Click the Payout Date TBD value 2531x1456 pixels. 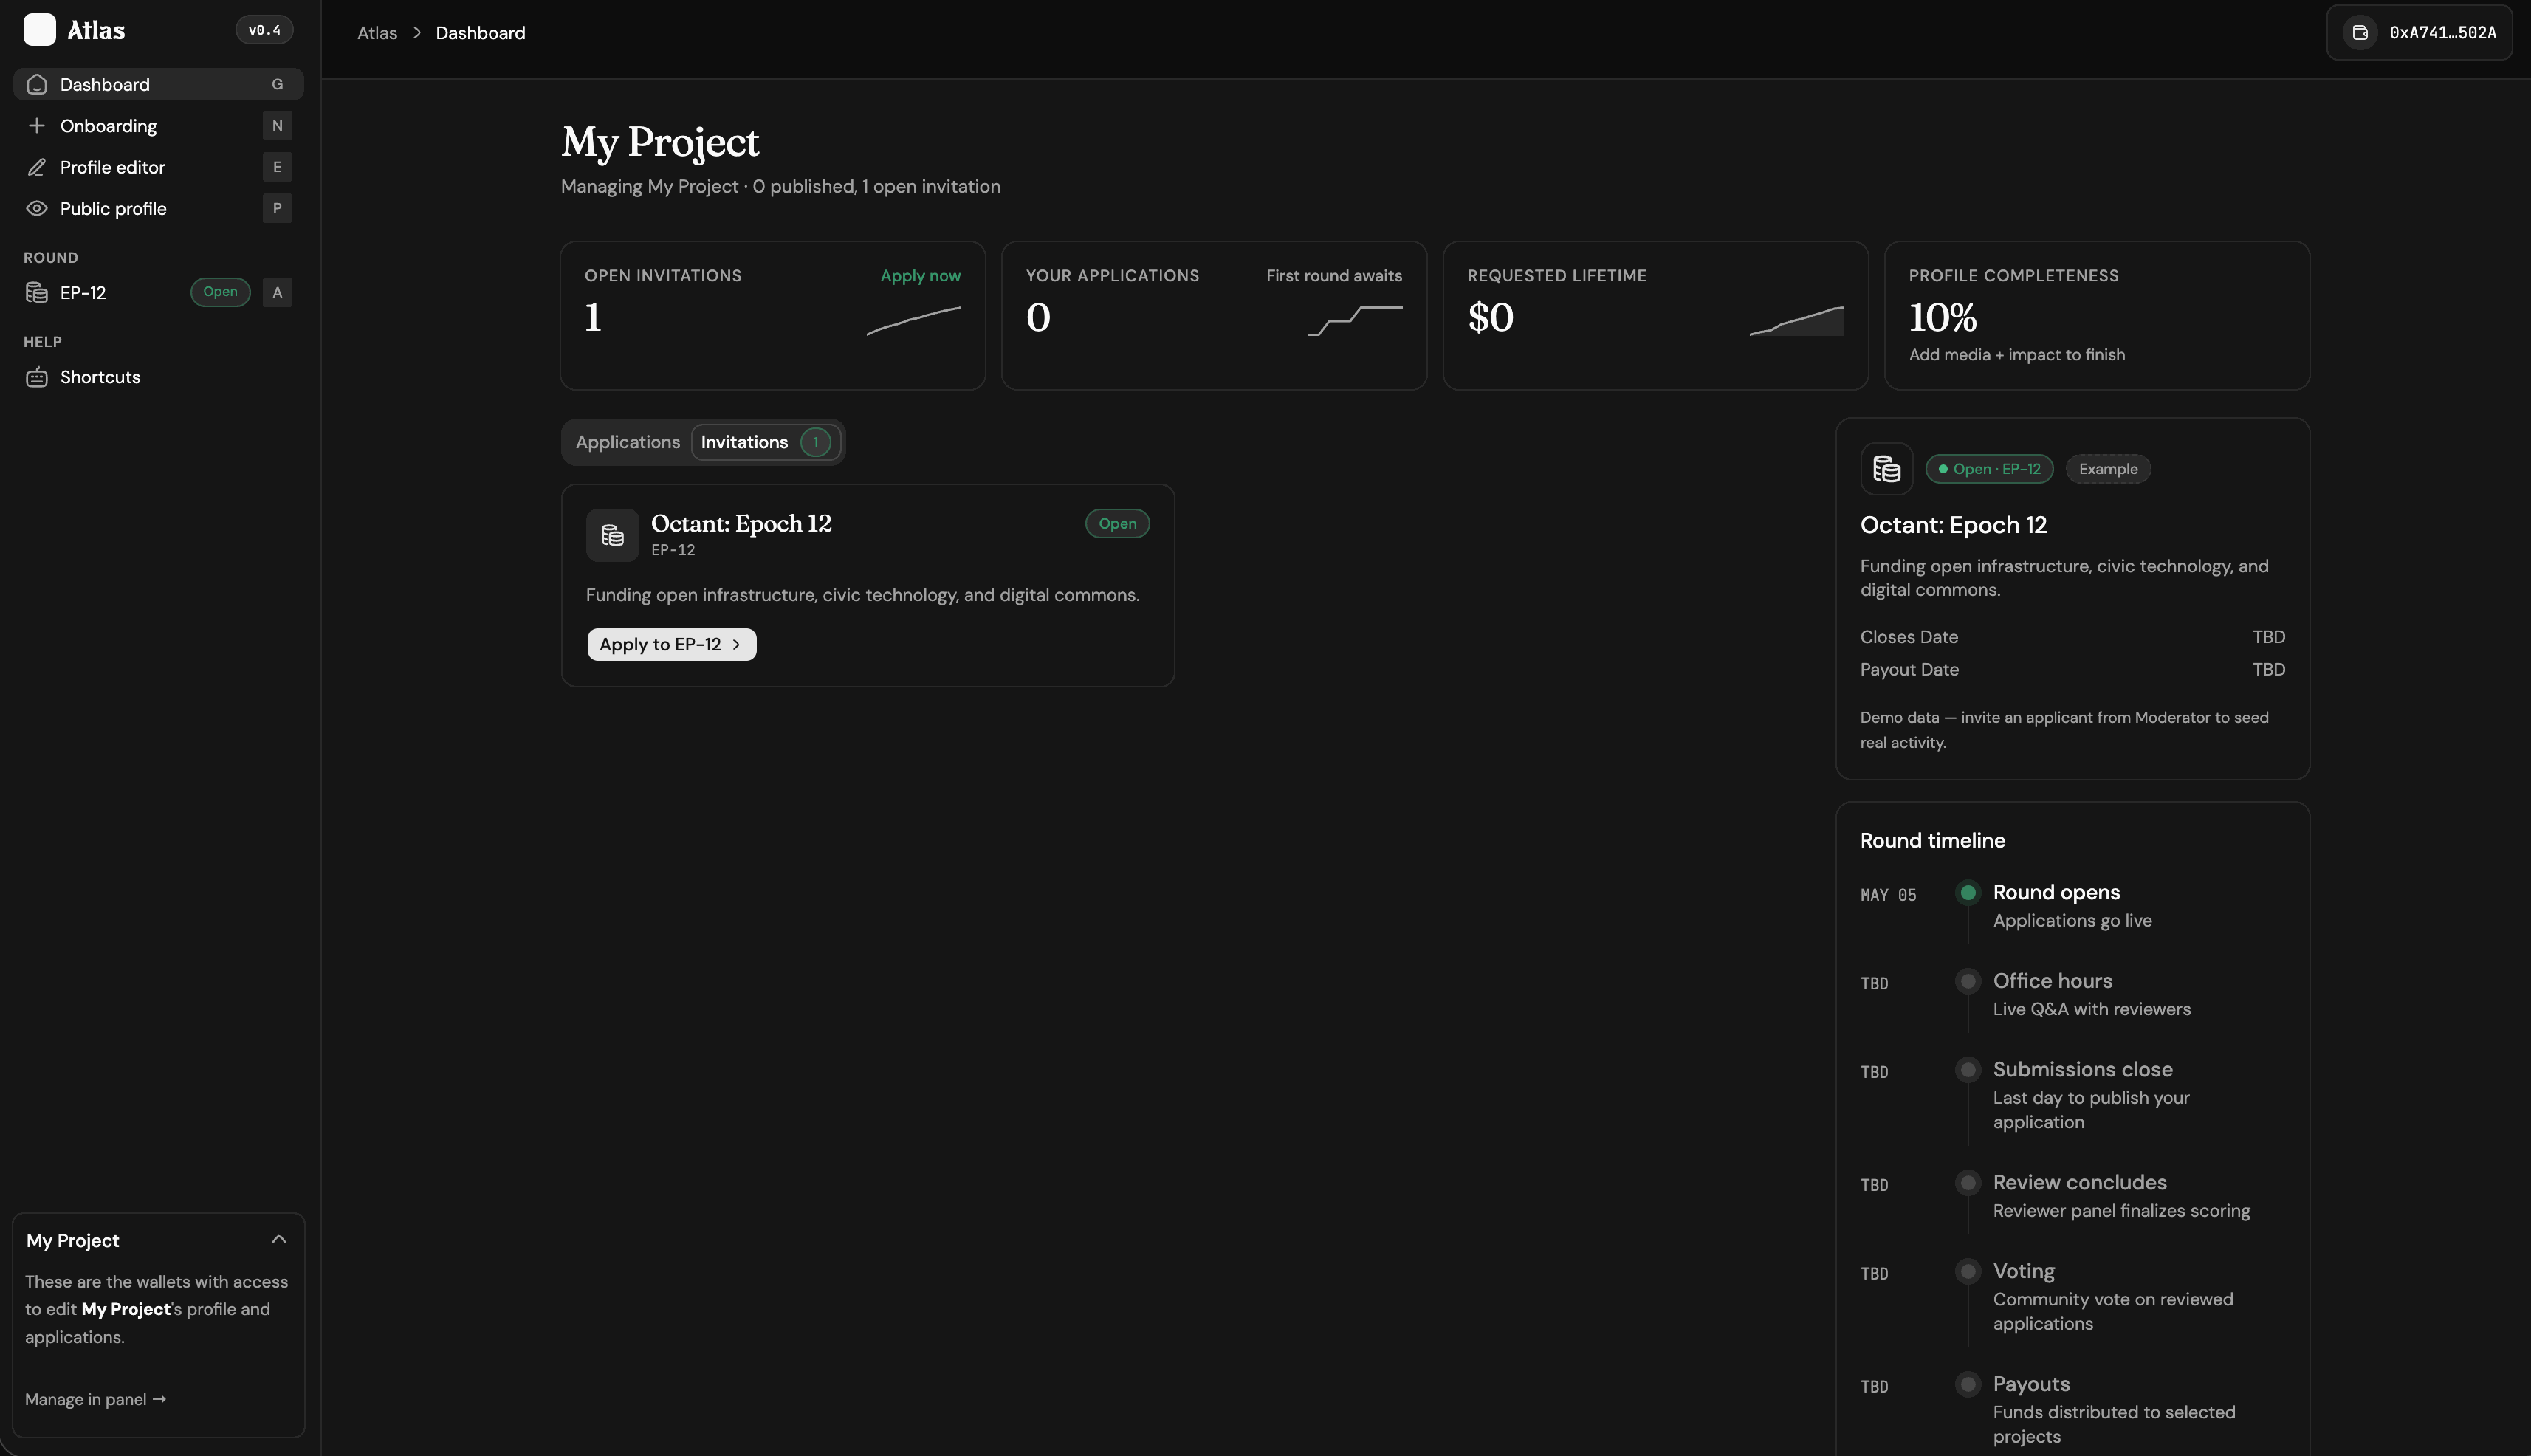[2268, 669]
